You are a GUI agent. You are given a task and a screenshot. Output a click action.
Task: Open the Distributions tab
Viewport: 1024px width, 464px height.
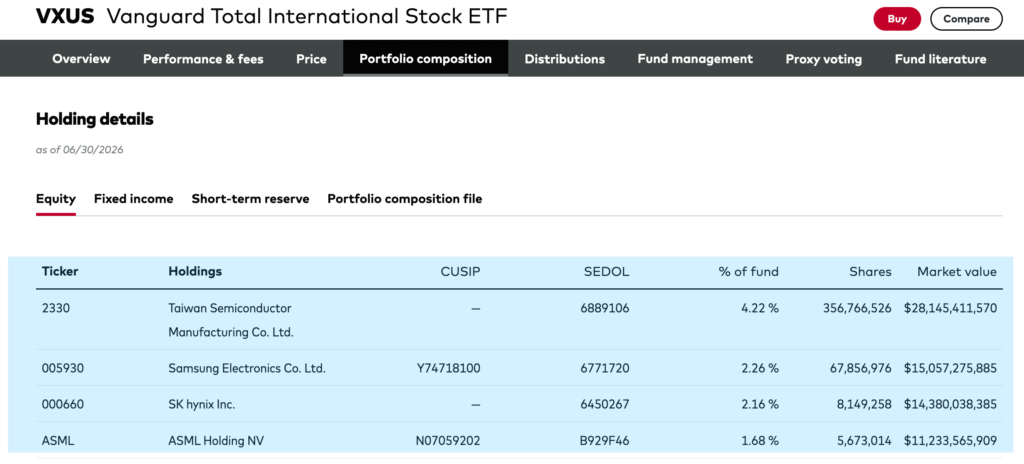pyautogui.click(x=565, y=59)
